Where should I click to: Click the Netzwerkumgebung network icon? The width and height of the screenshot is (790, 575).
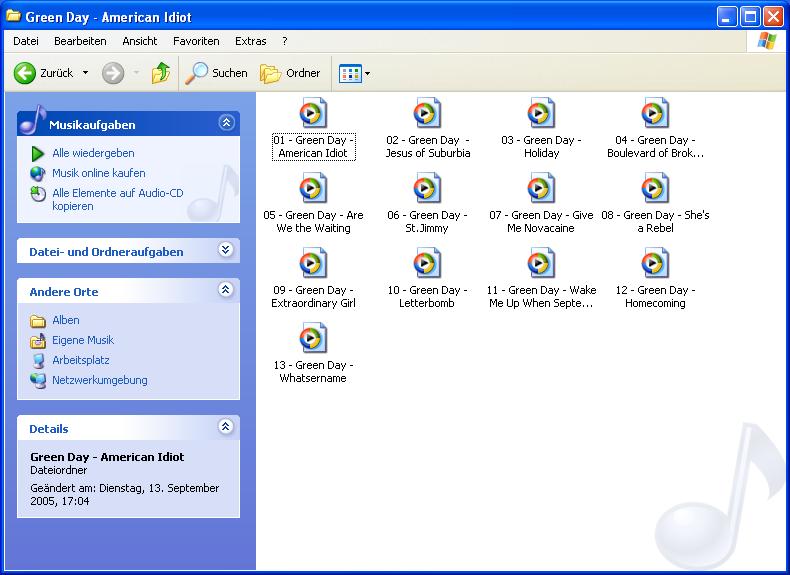click(38, 381)
